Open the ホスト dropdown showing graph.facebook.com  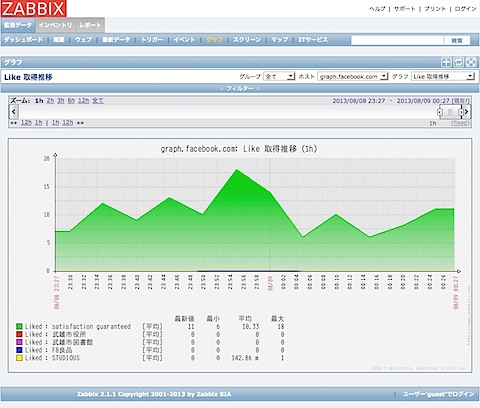[x=353, y=76]
